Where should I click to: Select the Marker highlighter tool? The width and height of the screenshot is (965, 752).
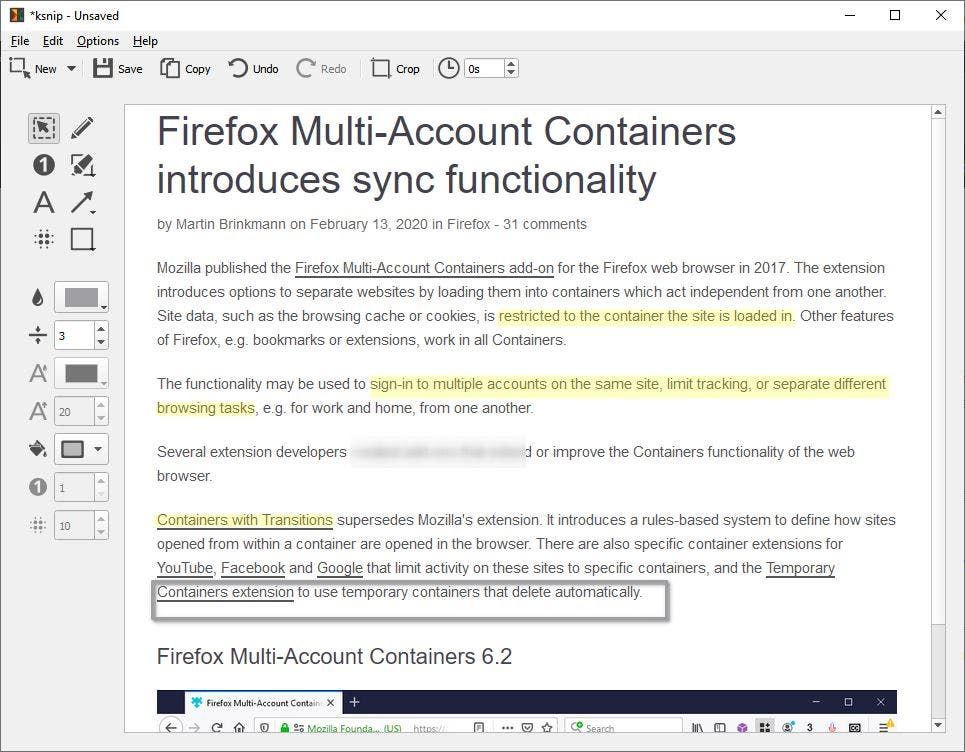(82, 165)
